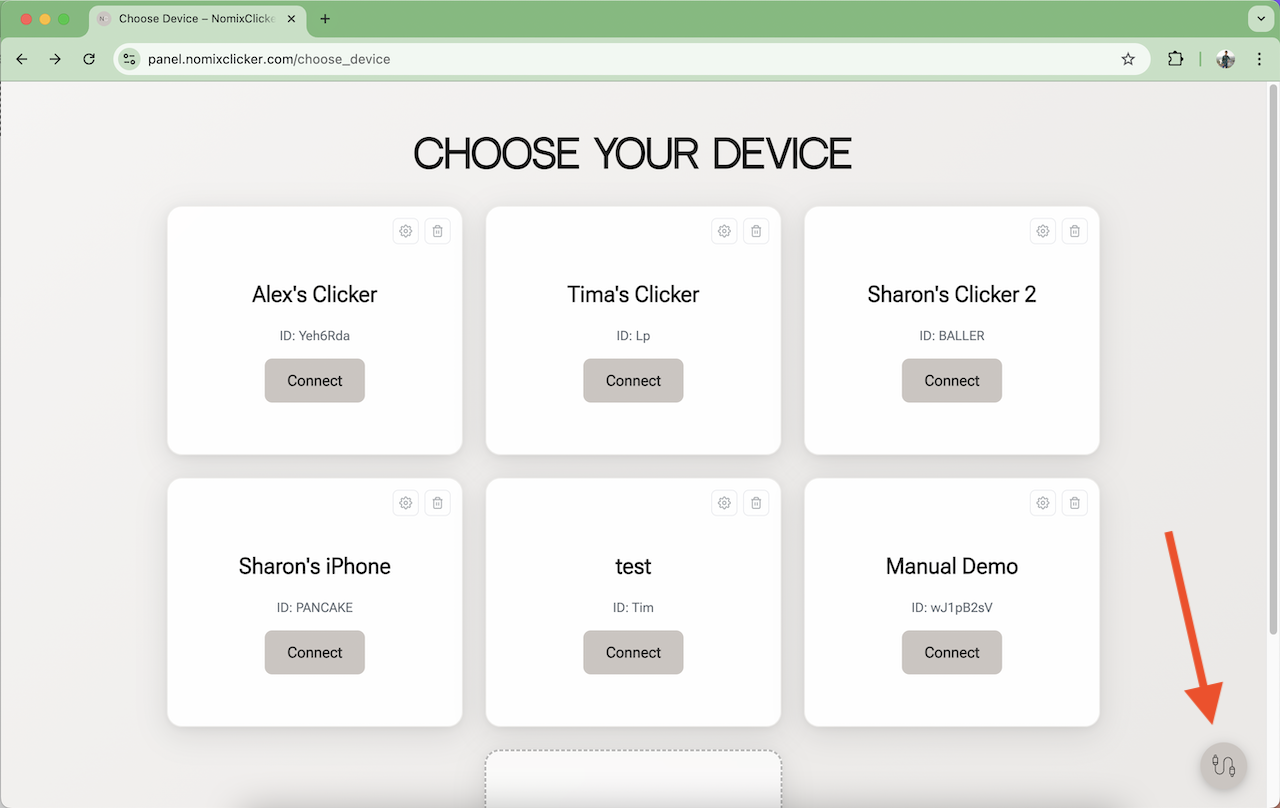This screenshot has width=1280, height=808.
Task: Click trash icon on test card
Action: click(756, 503)
